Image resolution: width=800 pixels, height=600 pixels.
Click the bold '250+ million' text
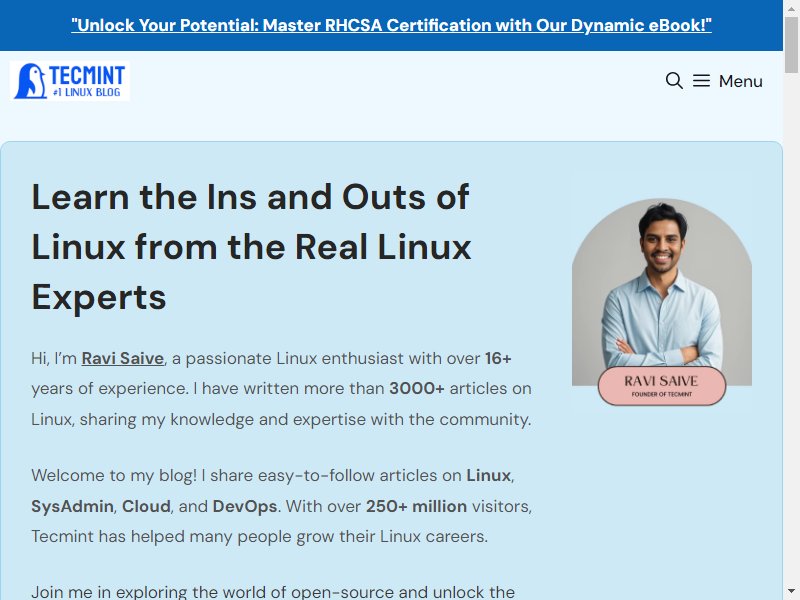(x=416, y=506)
